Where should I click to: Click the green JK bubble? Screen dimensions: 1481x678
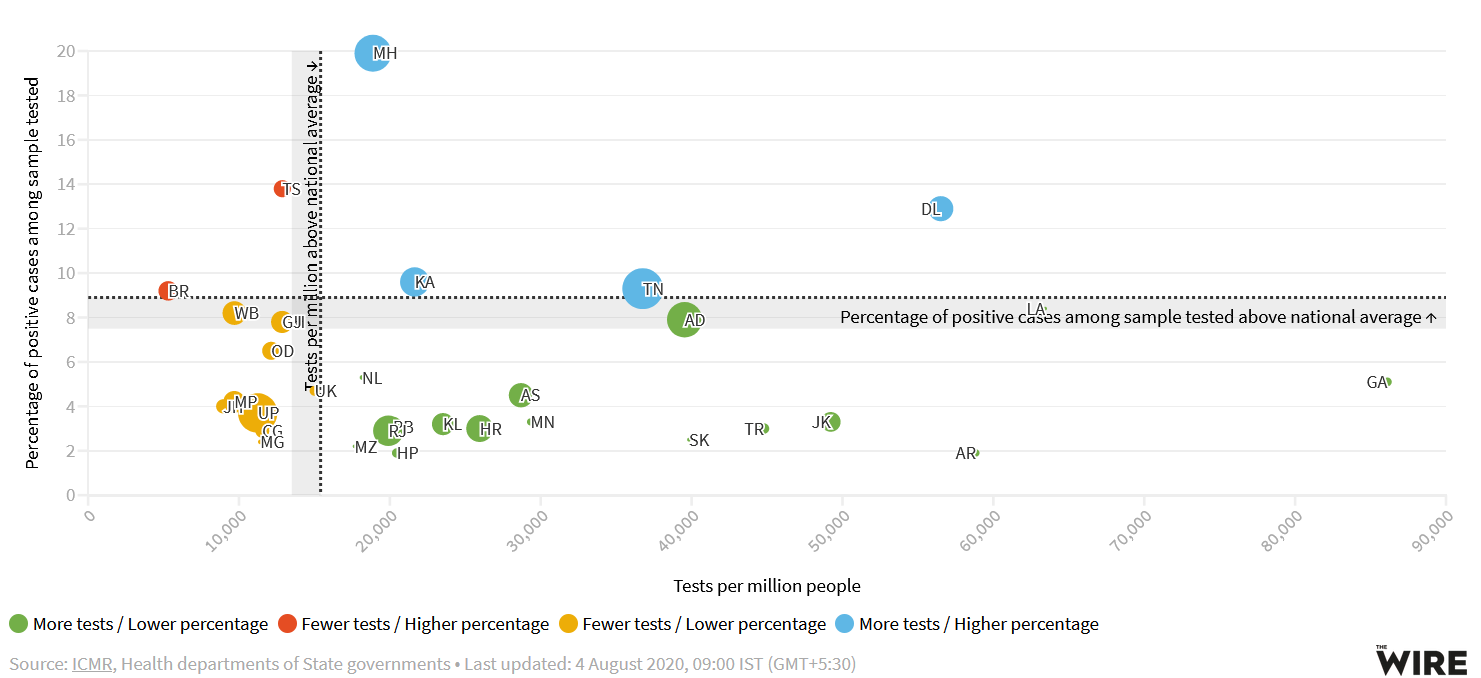[x=830, y=422]
